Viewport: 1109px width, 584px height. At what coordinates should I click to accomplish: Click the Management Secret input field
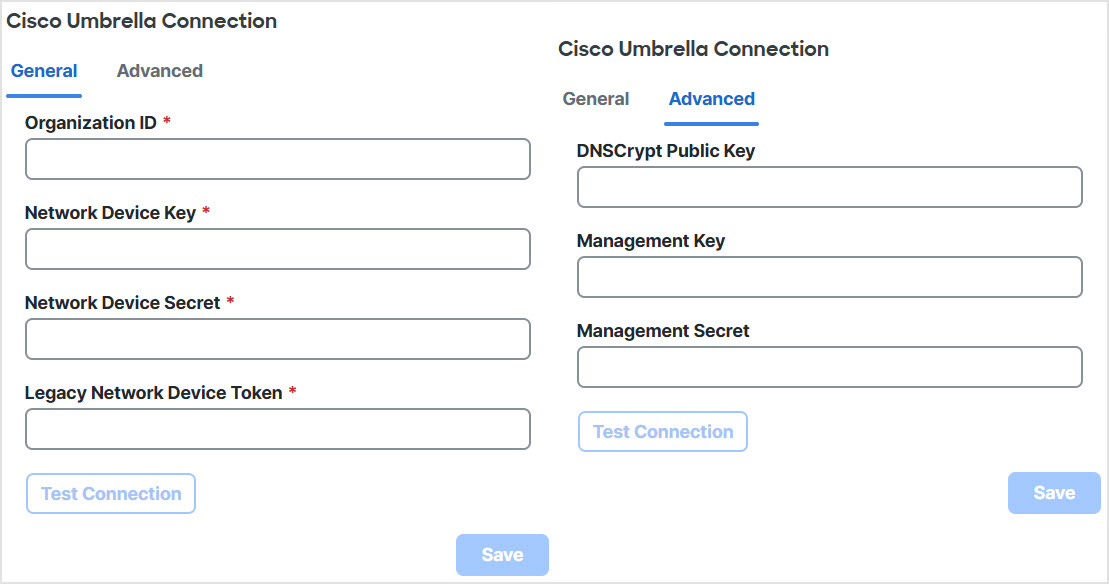(829, 367)
